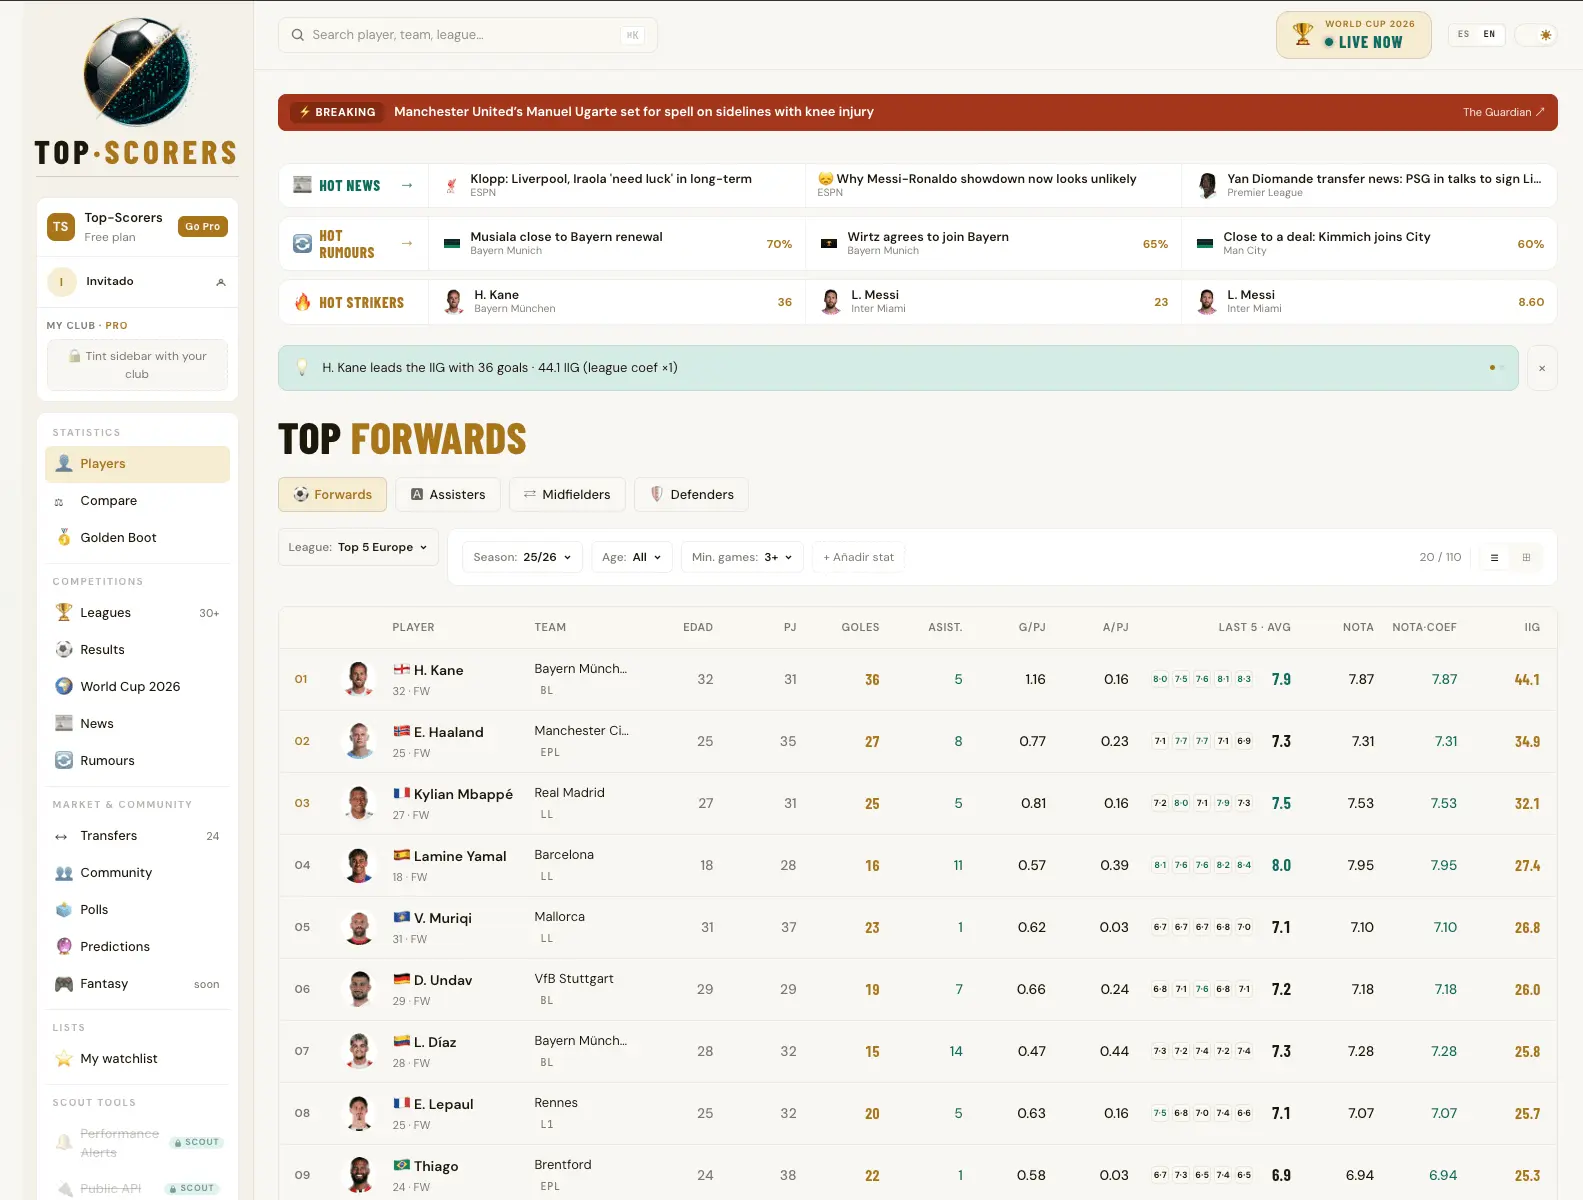Image resolution: width=1583 pixels, height=1200 pixels.
Task: Open the Predictions page
Action: point(137,947)
